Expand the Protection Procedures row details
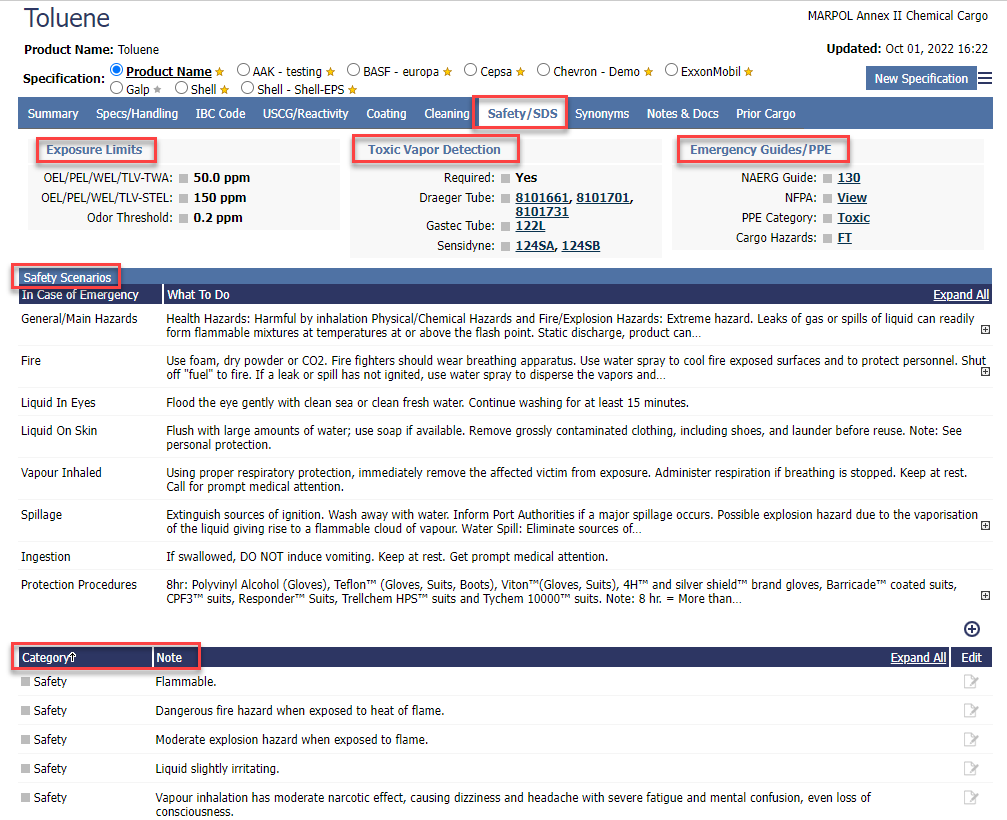The image size is (1007, 820). [985, 596]
